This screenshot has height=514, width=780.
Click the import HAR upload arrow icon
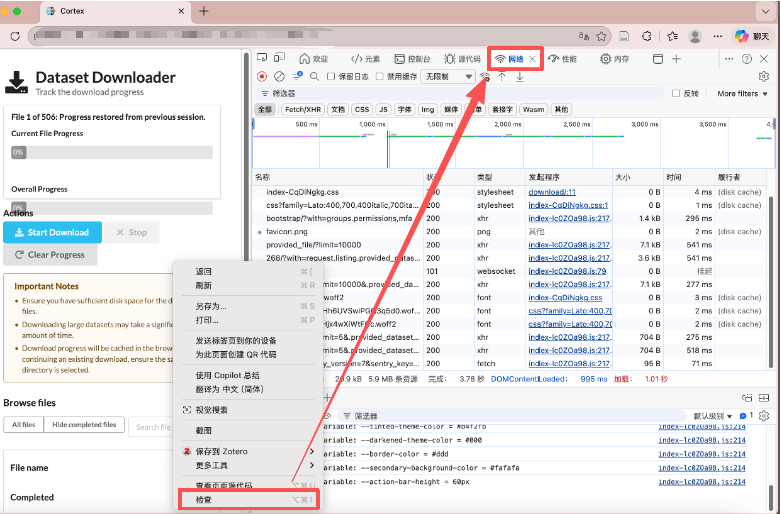pyautogui.click(x=502, y=76)
